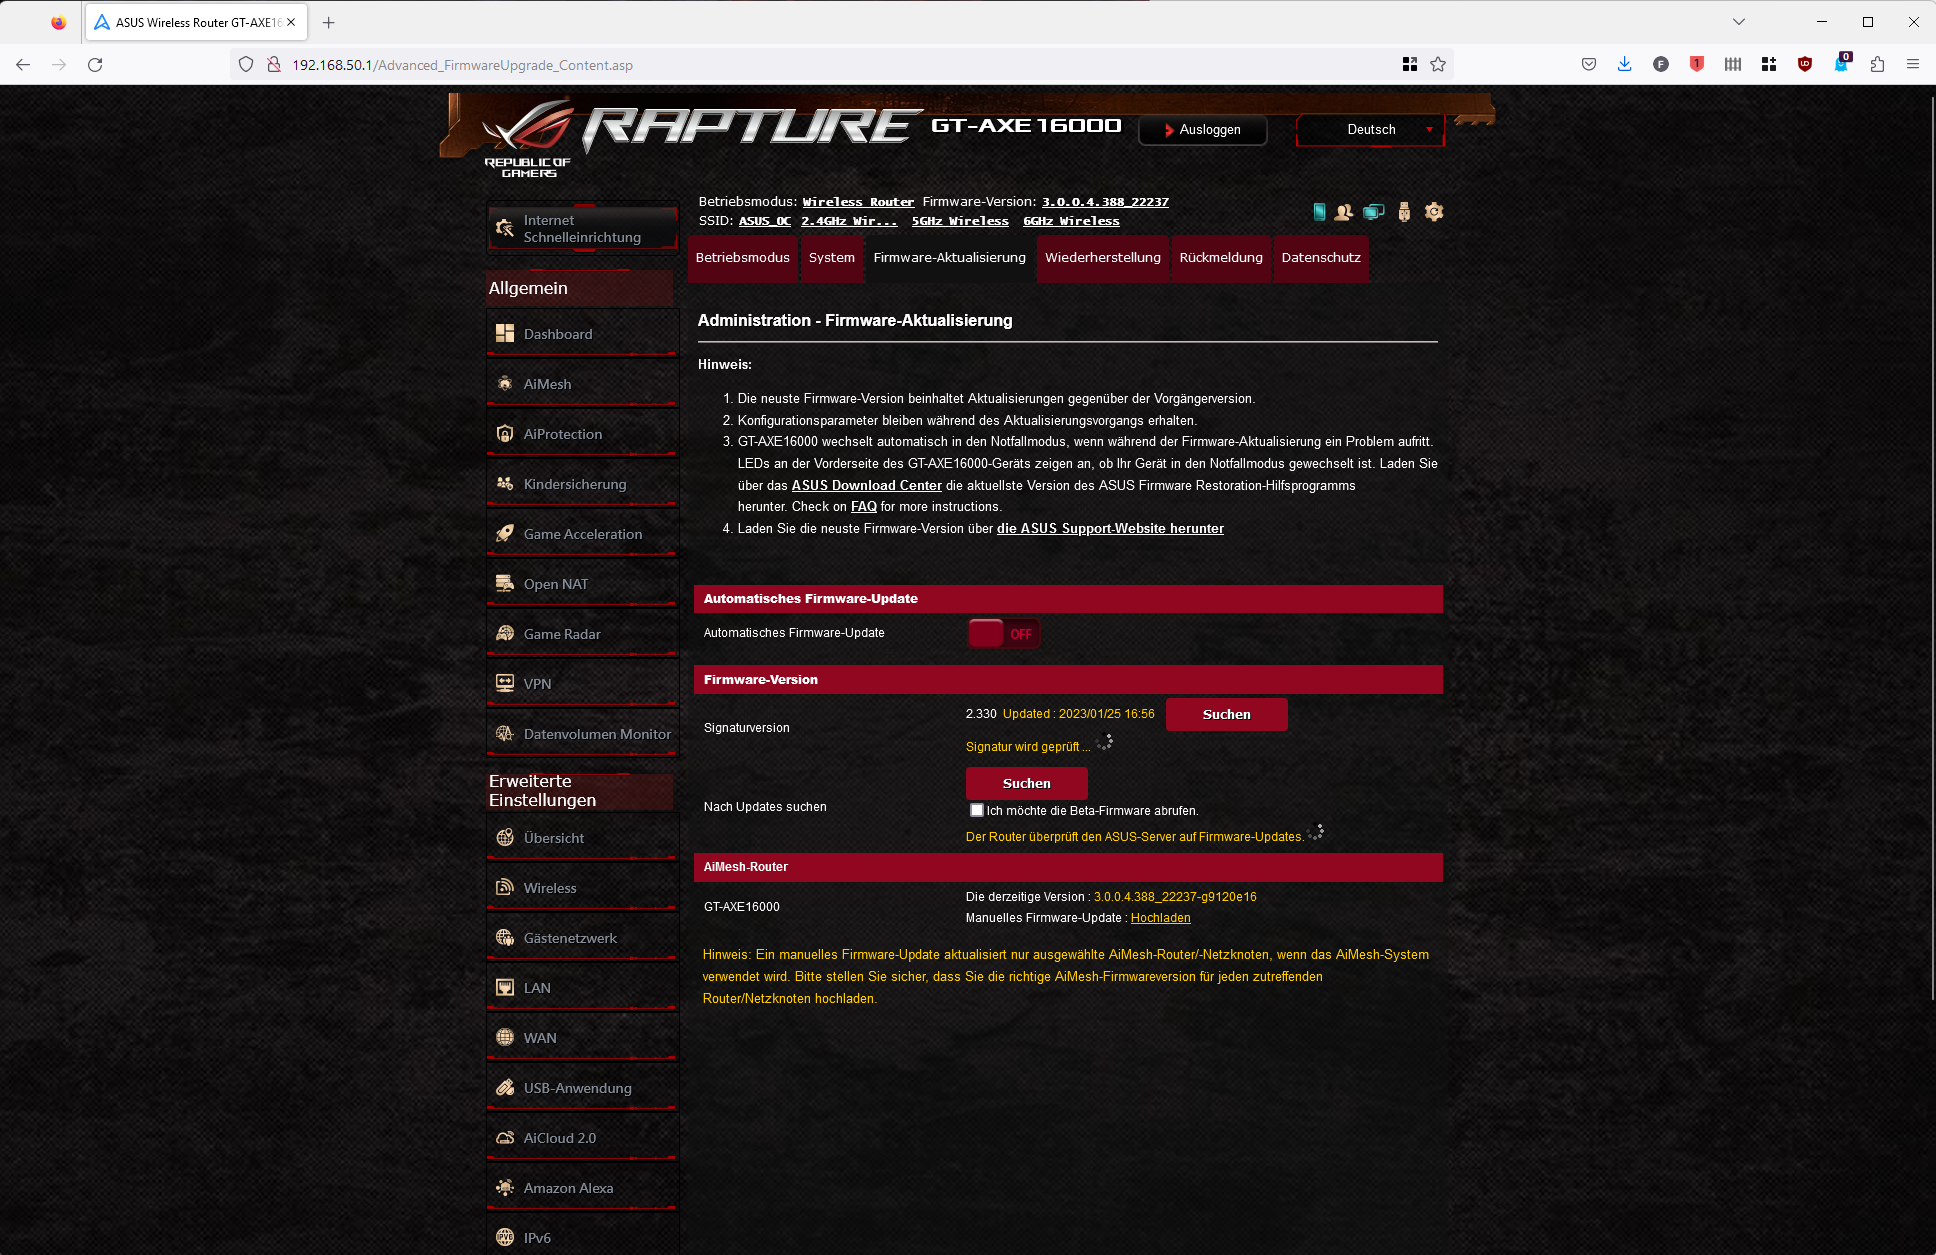Click the gear status icon near tabs
1936x1255 pixels.
1434,212
